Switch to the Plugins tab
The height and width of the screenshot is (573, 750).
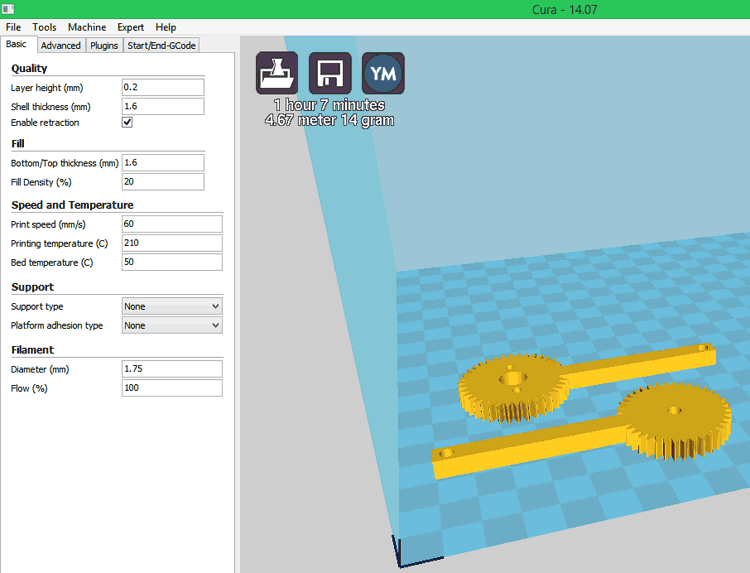[104, 45]
